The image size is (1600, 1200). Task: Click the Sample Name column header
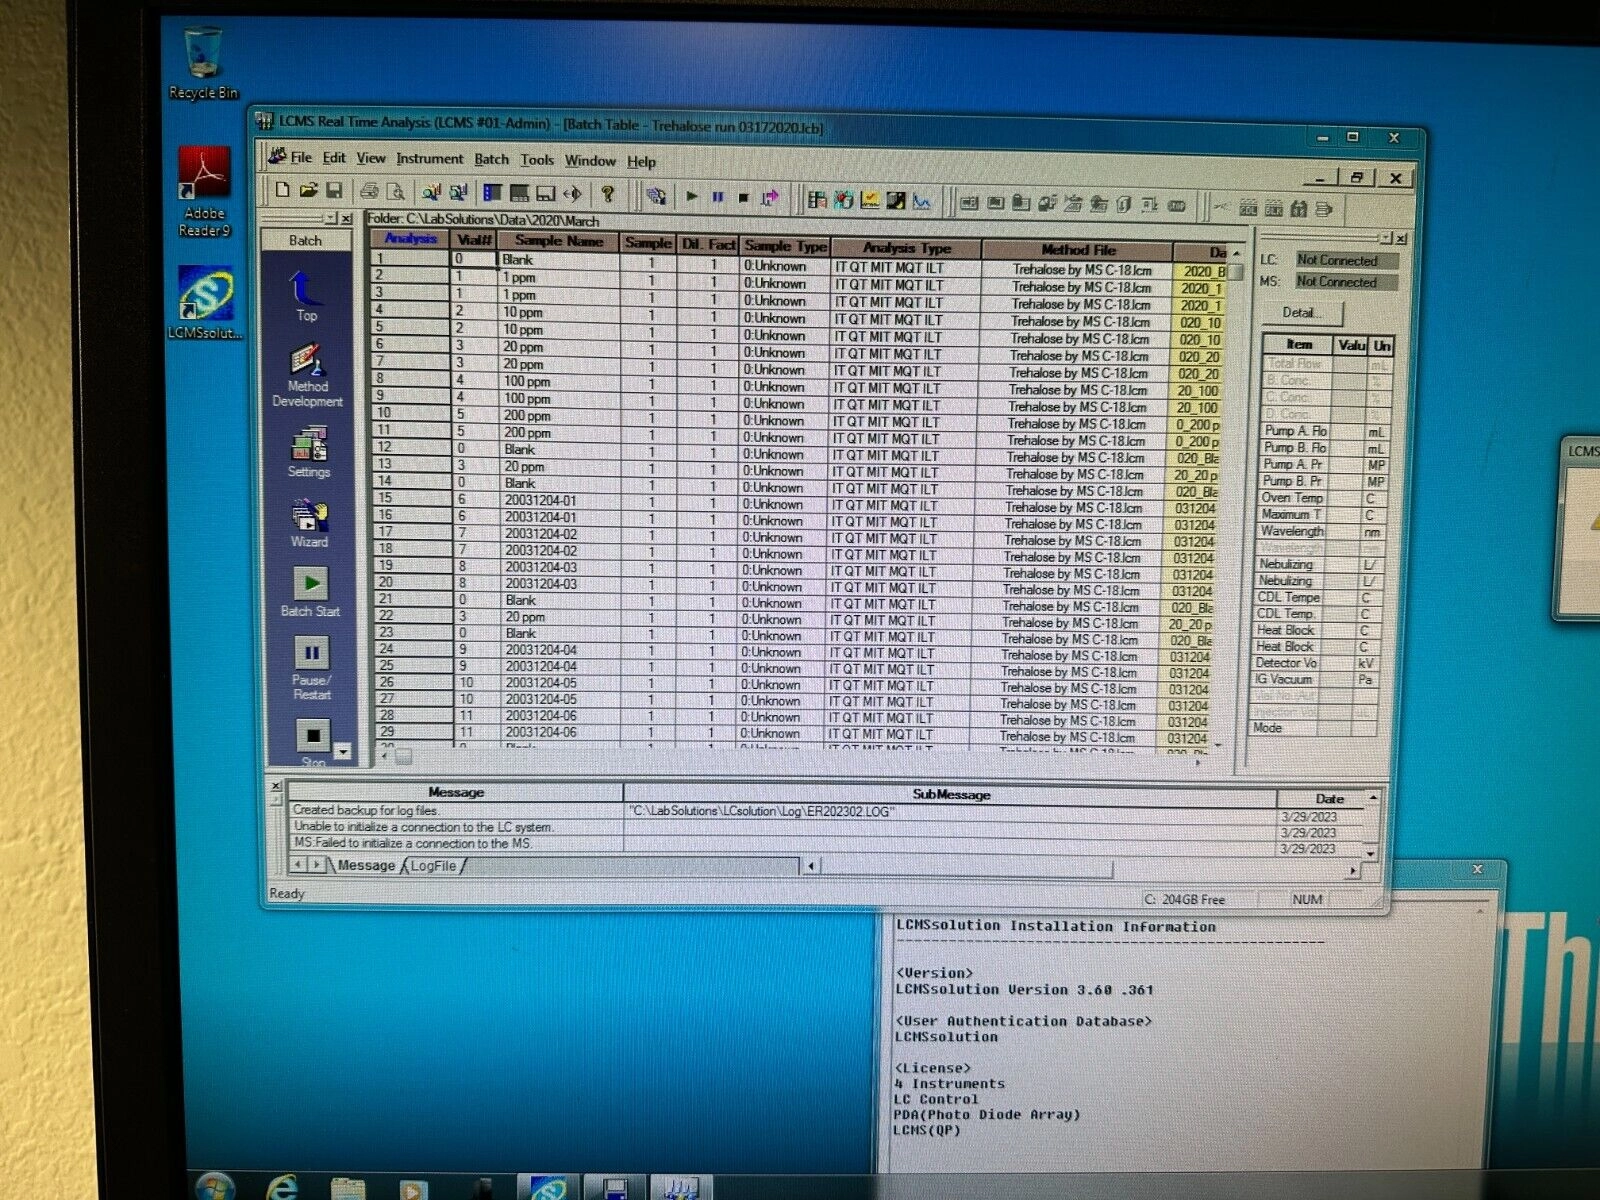tap(558, 241)
